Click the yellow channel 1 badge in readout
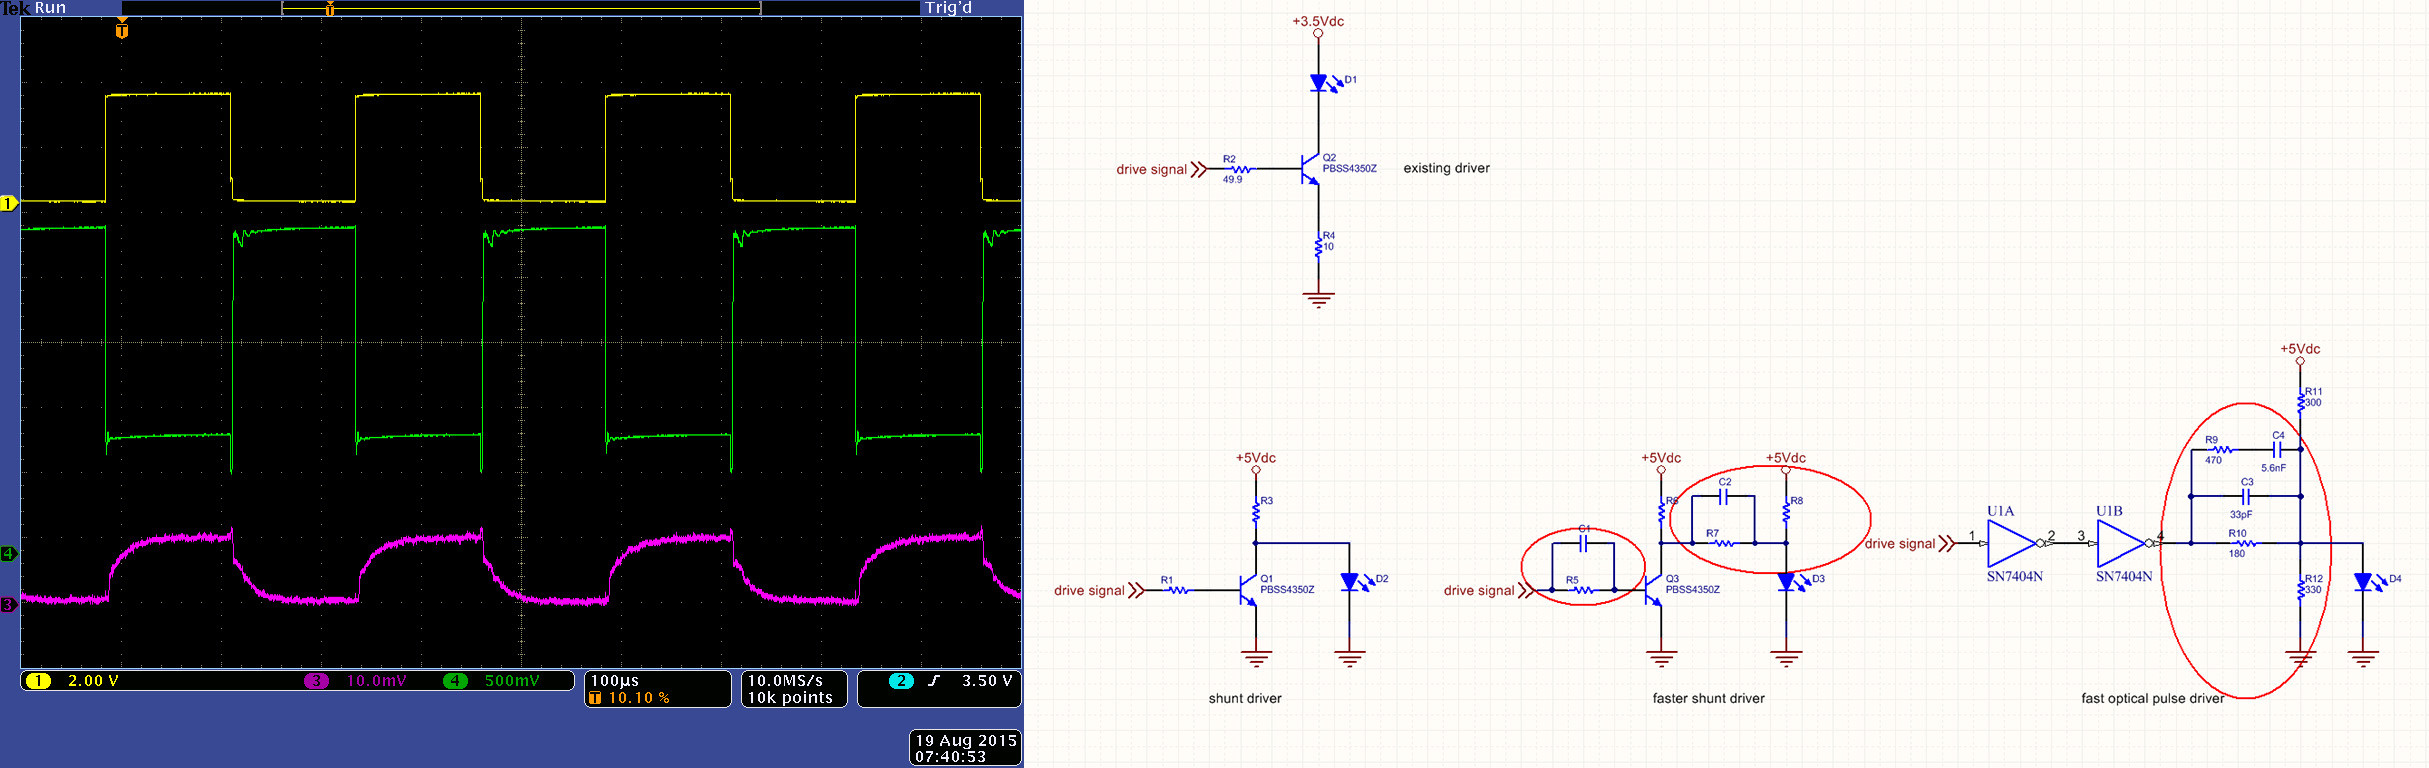Viewport: 2429px width, 768px height. (x=38, y=681)
